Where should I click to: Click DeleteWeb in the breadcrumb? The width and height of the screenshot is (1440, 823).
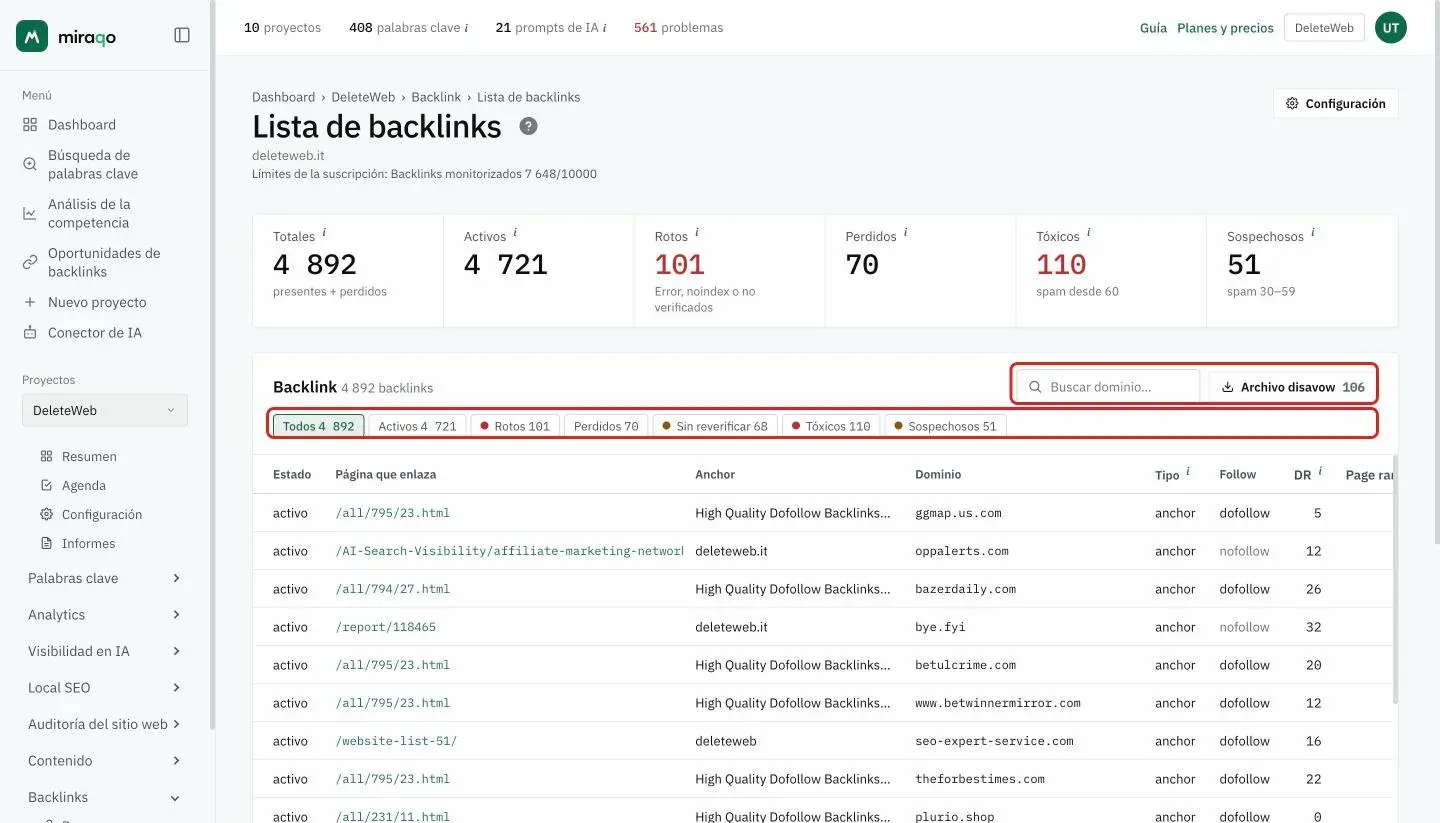pos(363,97)
